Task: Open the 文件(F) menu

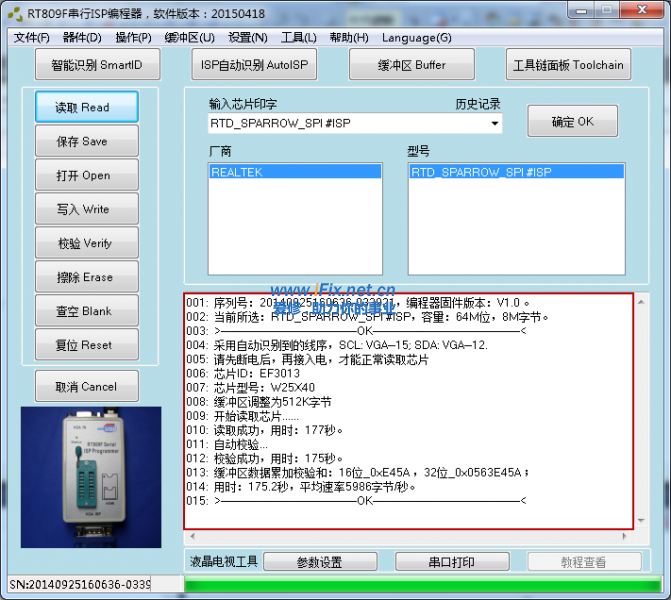Action: point(32,38)
